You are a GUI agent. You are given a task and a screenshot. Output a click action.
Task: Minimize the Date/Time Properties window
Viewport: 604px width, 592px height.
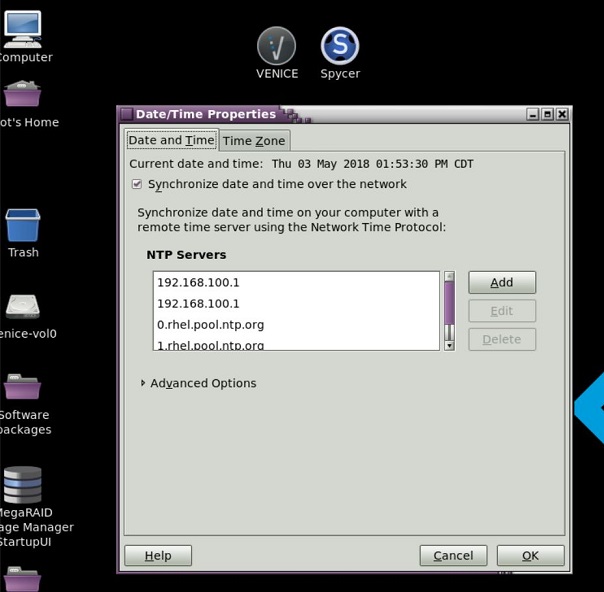(x=533, y=114)
